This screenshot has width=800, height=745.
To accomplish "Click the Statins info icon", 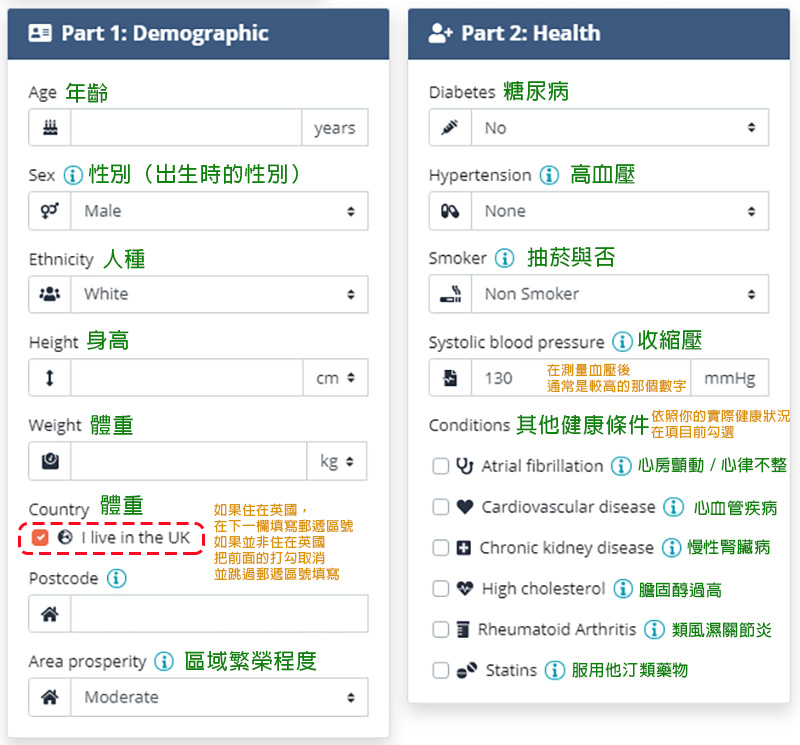I will [x=555, y=670].
